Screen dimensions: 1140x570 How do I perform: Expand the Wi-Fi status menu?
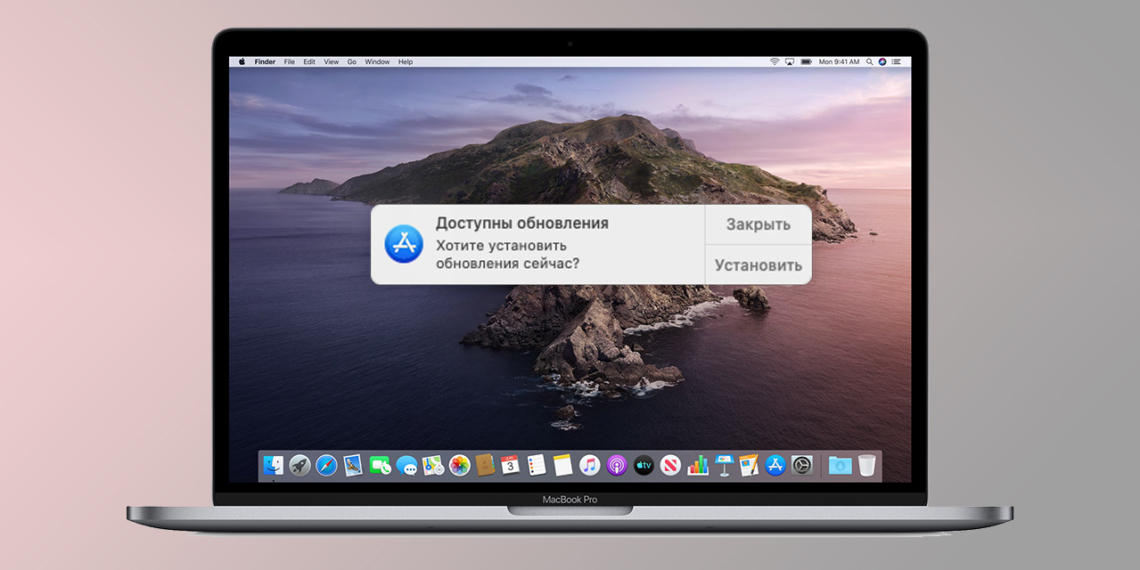(x=774, y=62)
